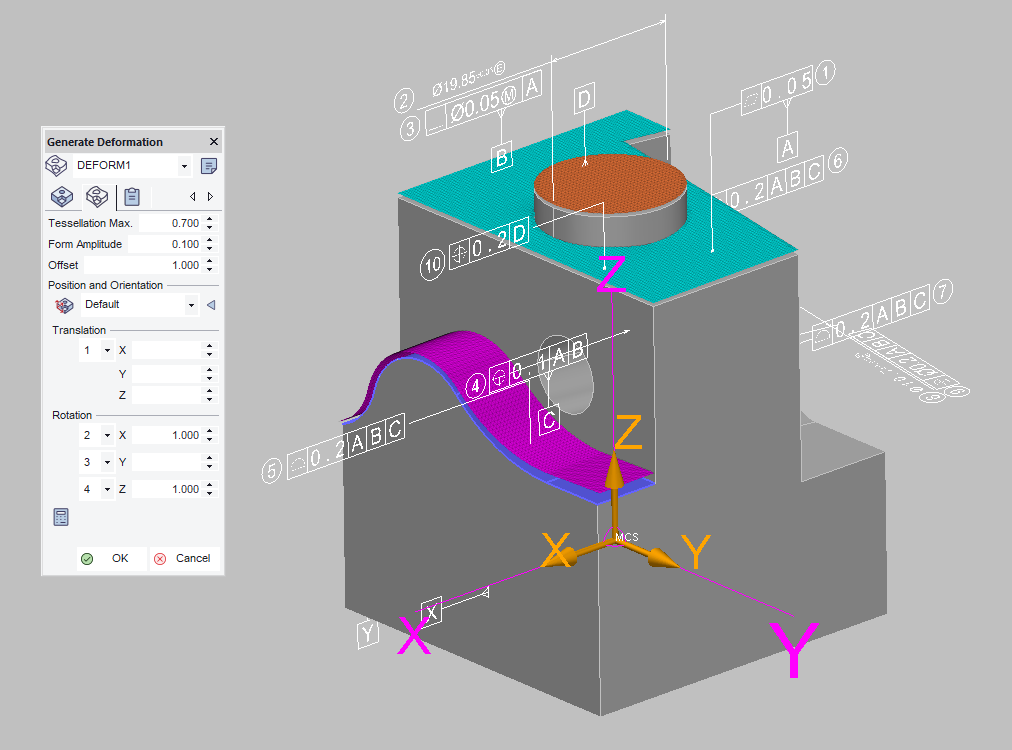Increase the Offset value with up arrow
Image resolution: width=1012 pixels, height=750 pixels.
210,261
